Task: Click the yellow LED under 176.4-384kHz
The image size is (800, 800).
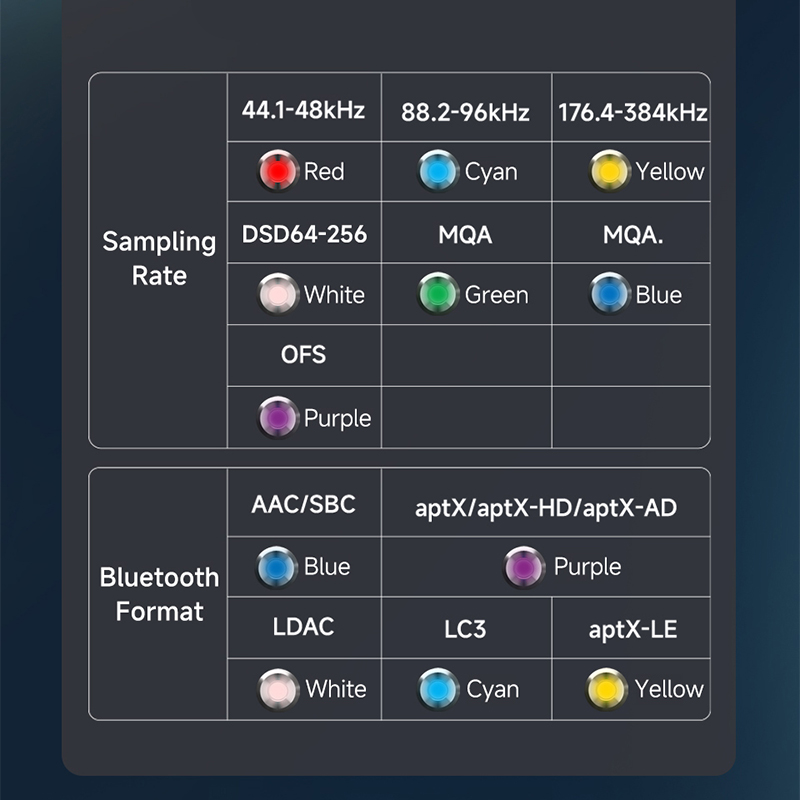Action: (609, 171)
